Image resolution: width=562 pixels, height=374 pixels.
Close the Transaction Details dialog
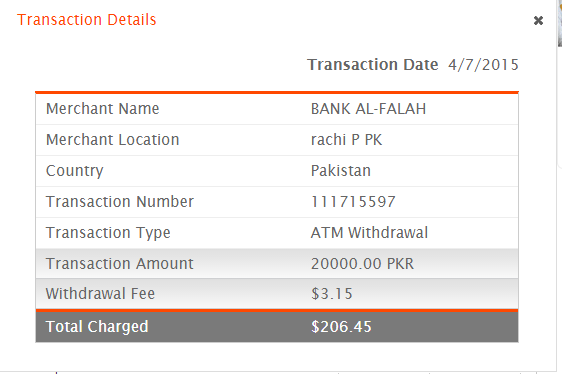[538, 20]
